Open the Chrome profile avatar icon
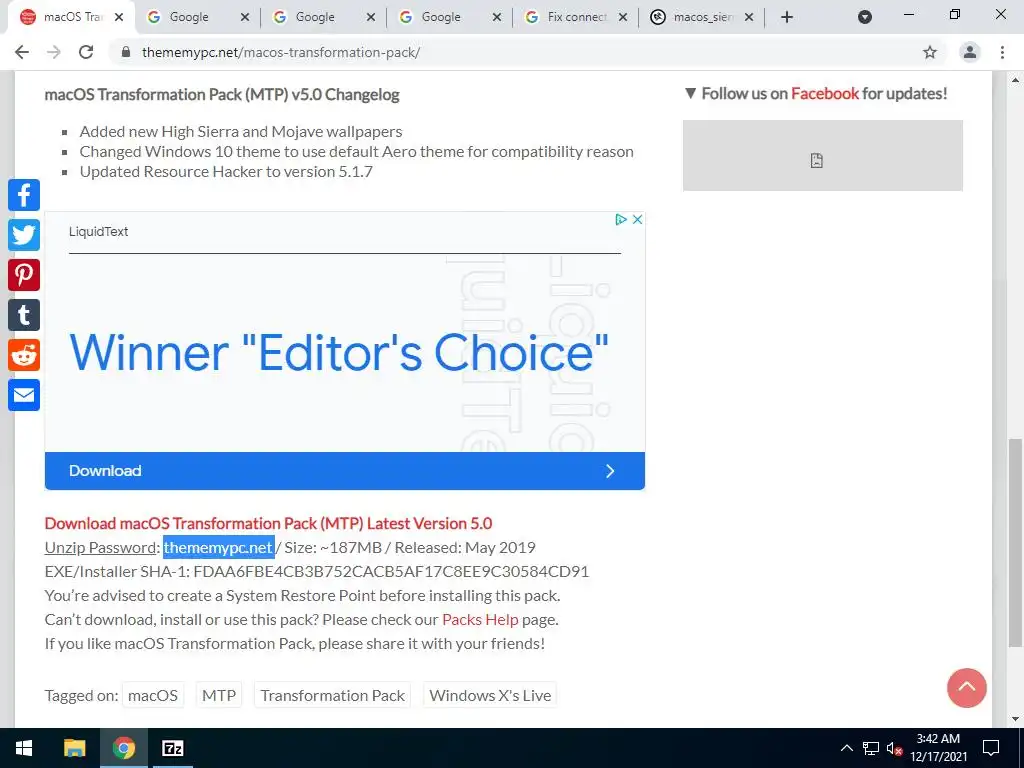 (x=970, y=52)
